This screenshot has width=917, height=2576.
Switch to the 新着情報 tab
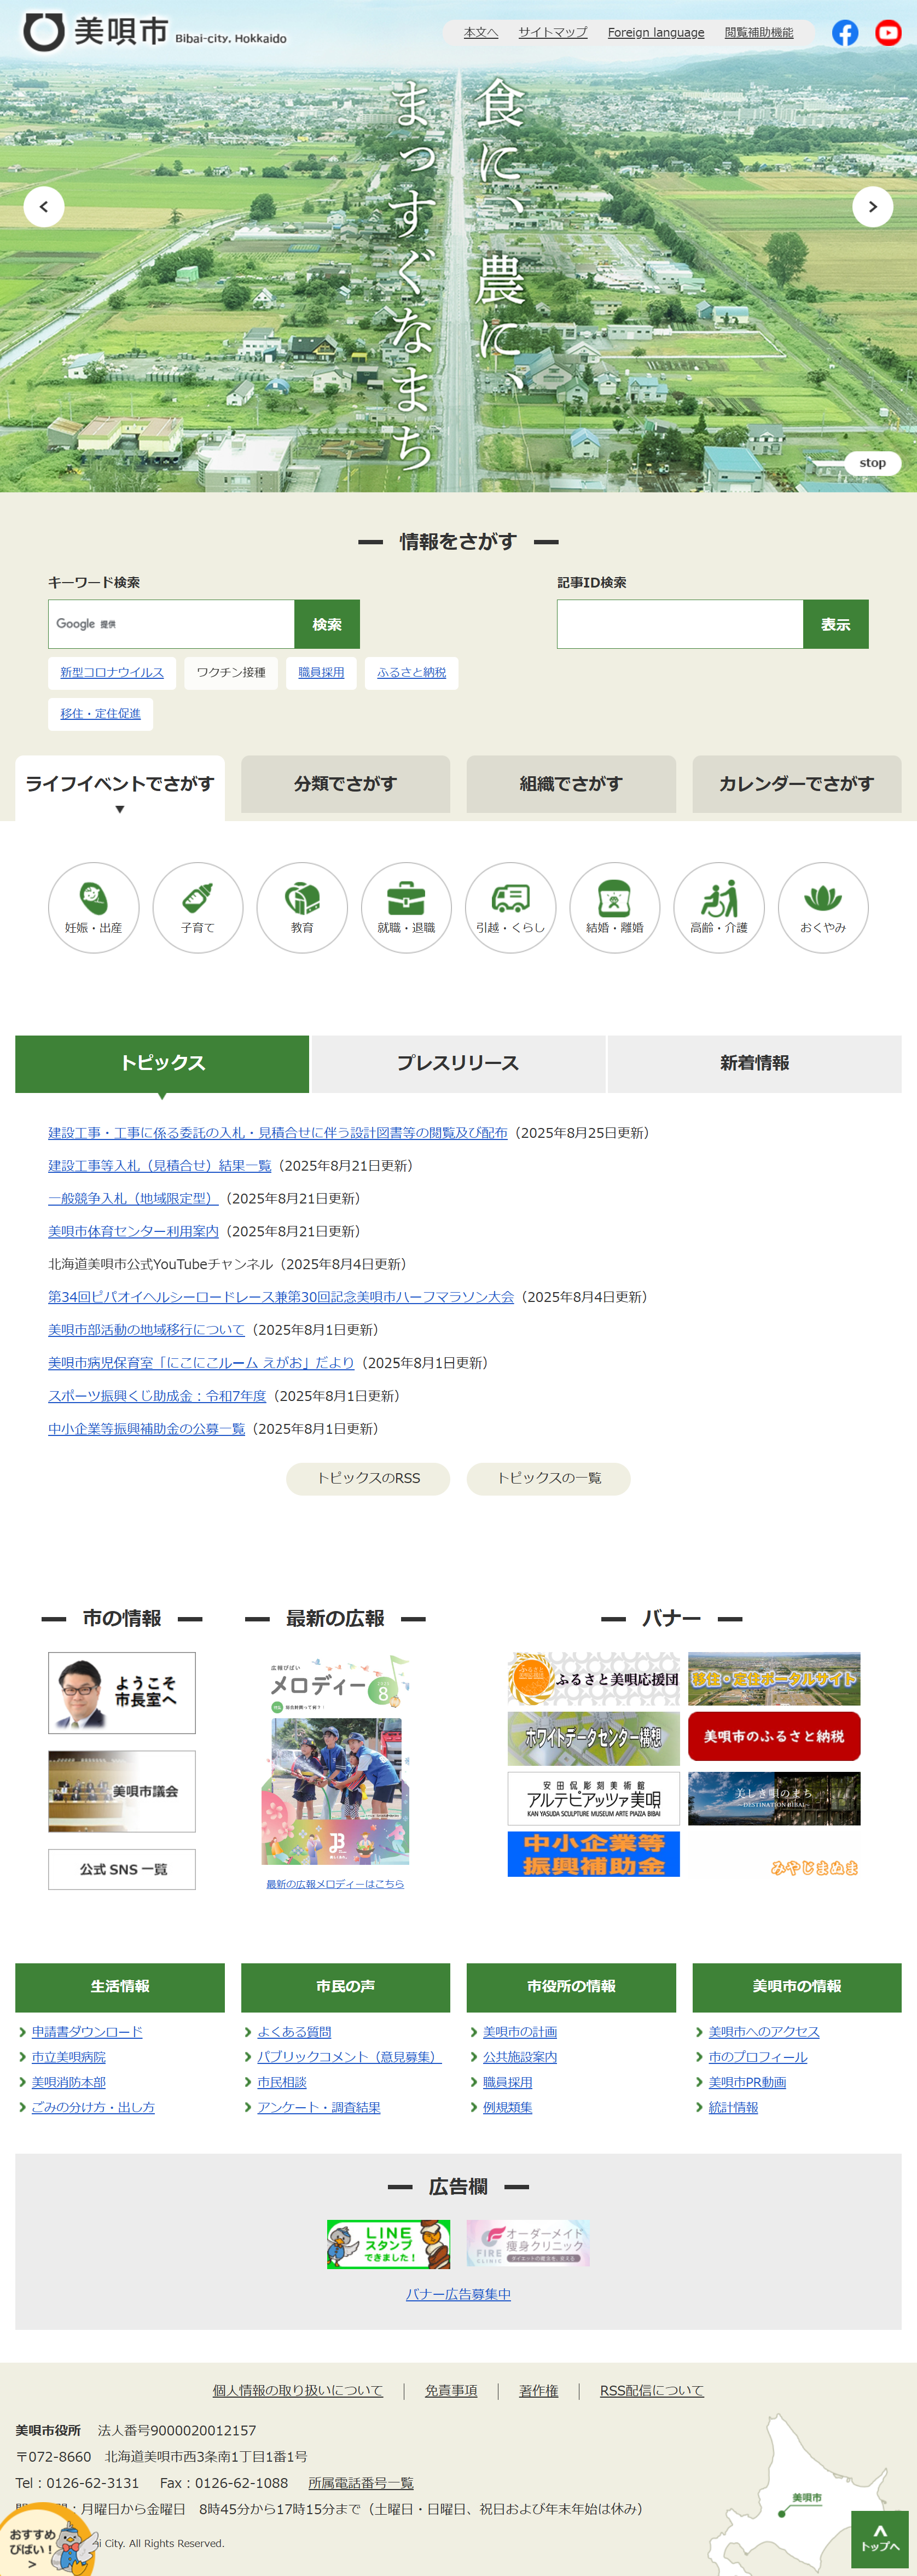755,1064
